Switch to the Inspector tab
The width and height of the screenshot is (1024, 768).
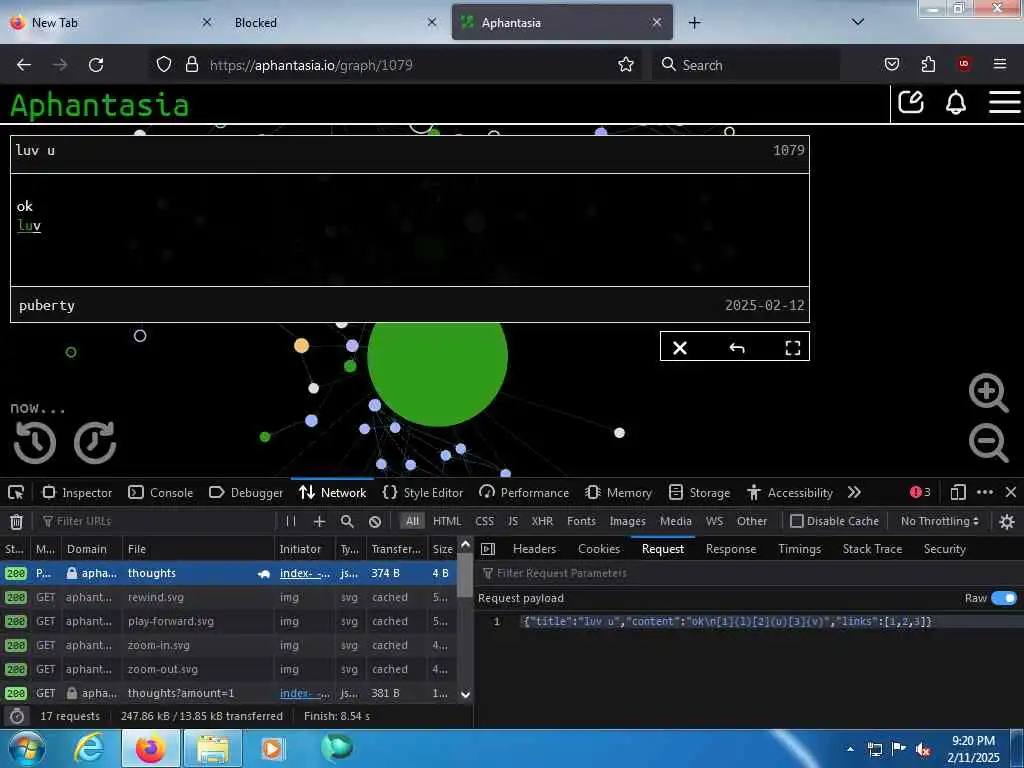pos(78,493)
